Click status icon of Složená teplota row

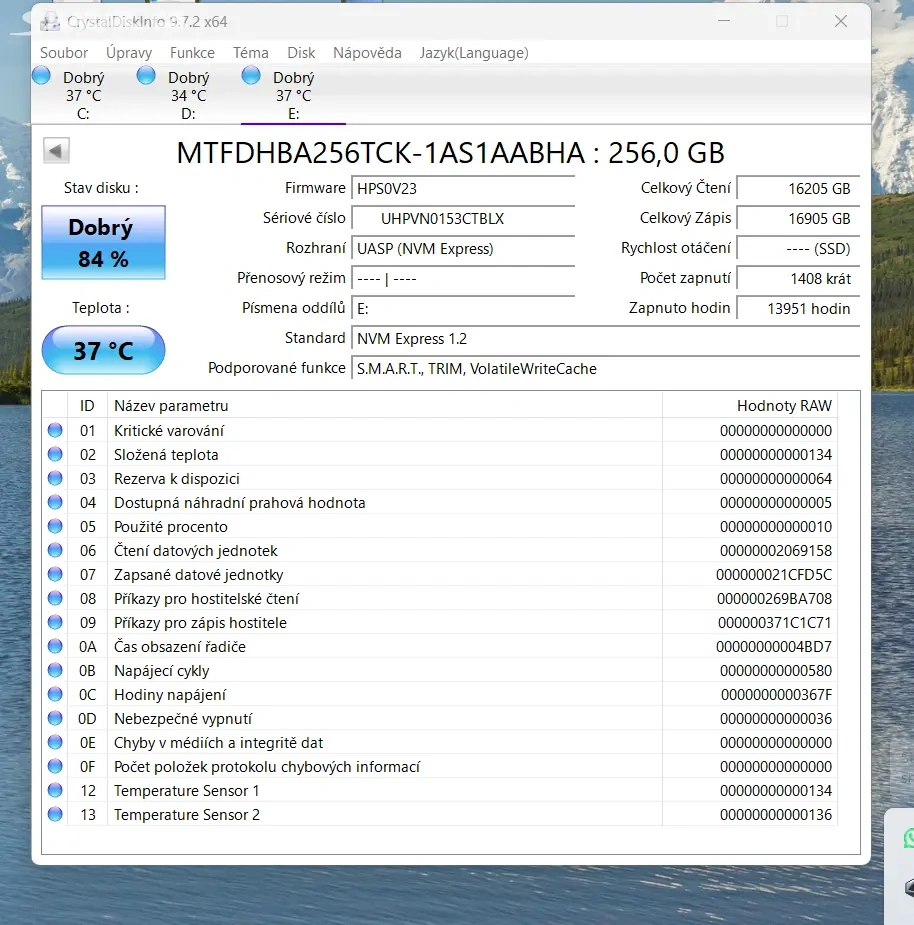[x=55, y=454]
